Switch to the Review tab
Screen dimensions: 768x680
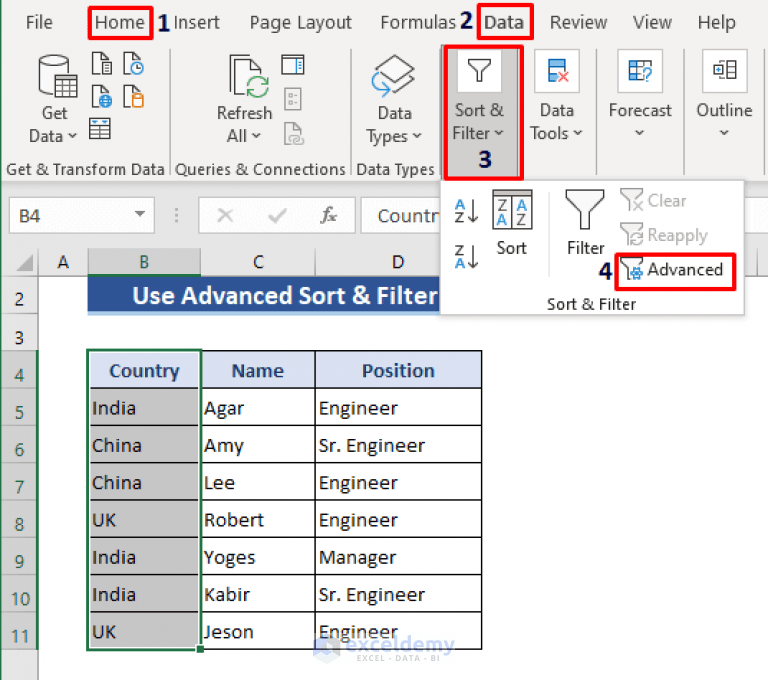click(578, 22)
